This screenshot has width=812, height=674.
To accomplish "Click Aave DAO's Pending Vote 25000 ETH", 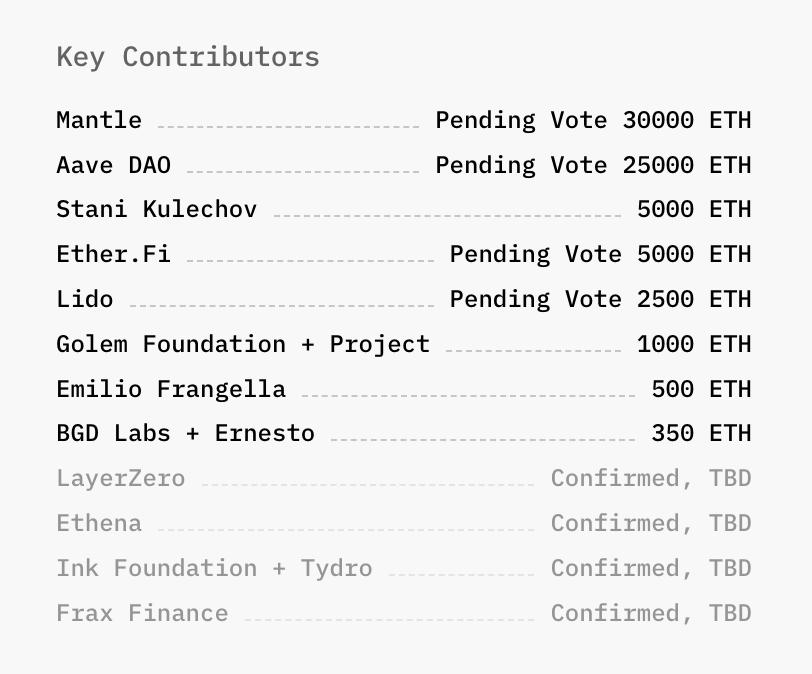I will coord(593,165).
